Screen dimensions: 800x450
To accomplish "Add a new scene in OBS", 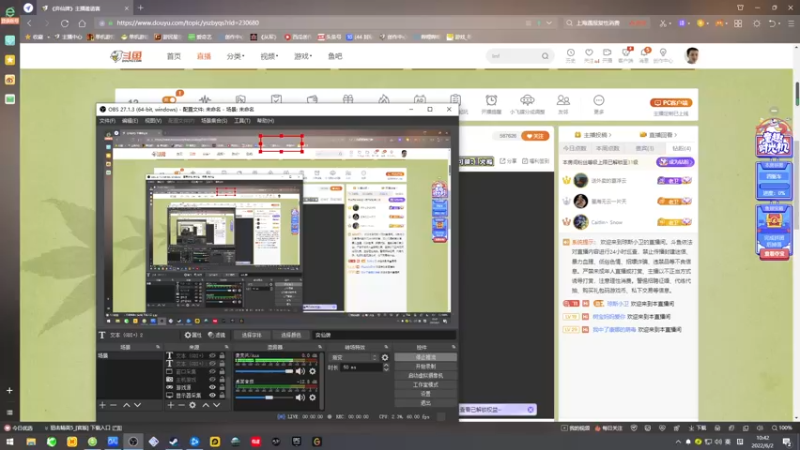I will [103, 405].
